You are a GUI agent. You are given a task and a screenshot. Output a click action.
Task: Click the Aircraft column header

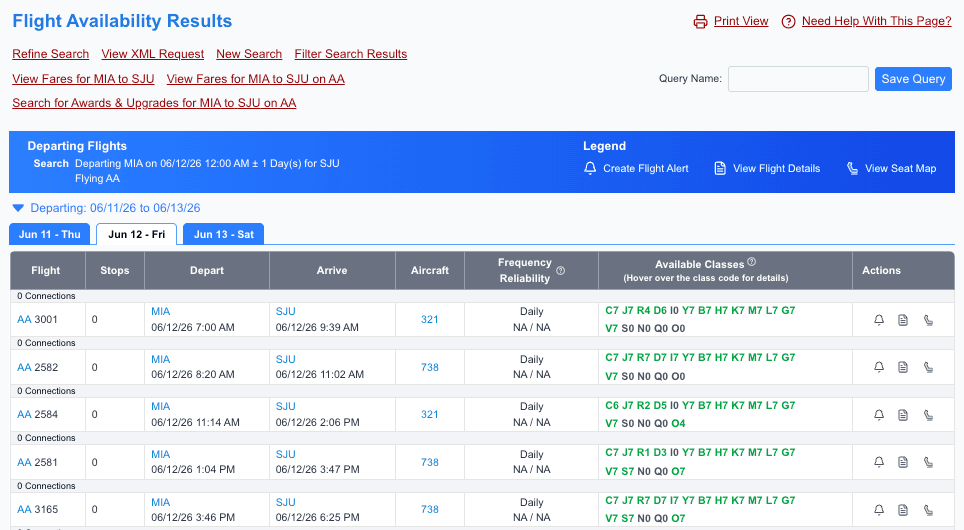(x=430, y=271)
